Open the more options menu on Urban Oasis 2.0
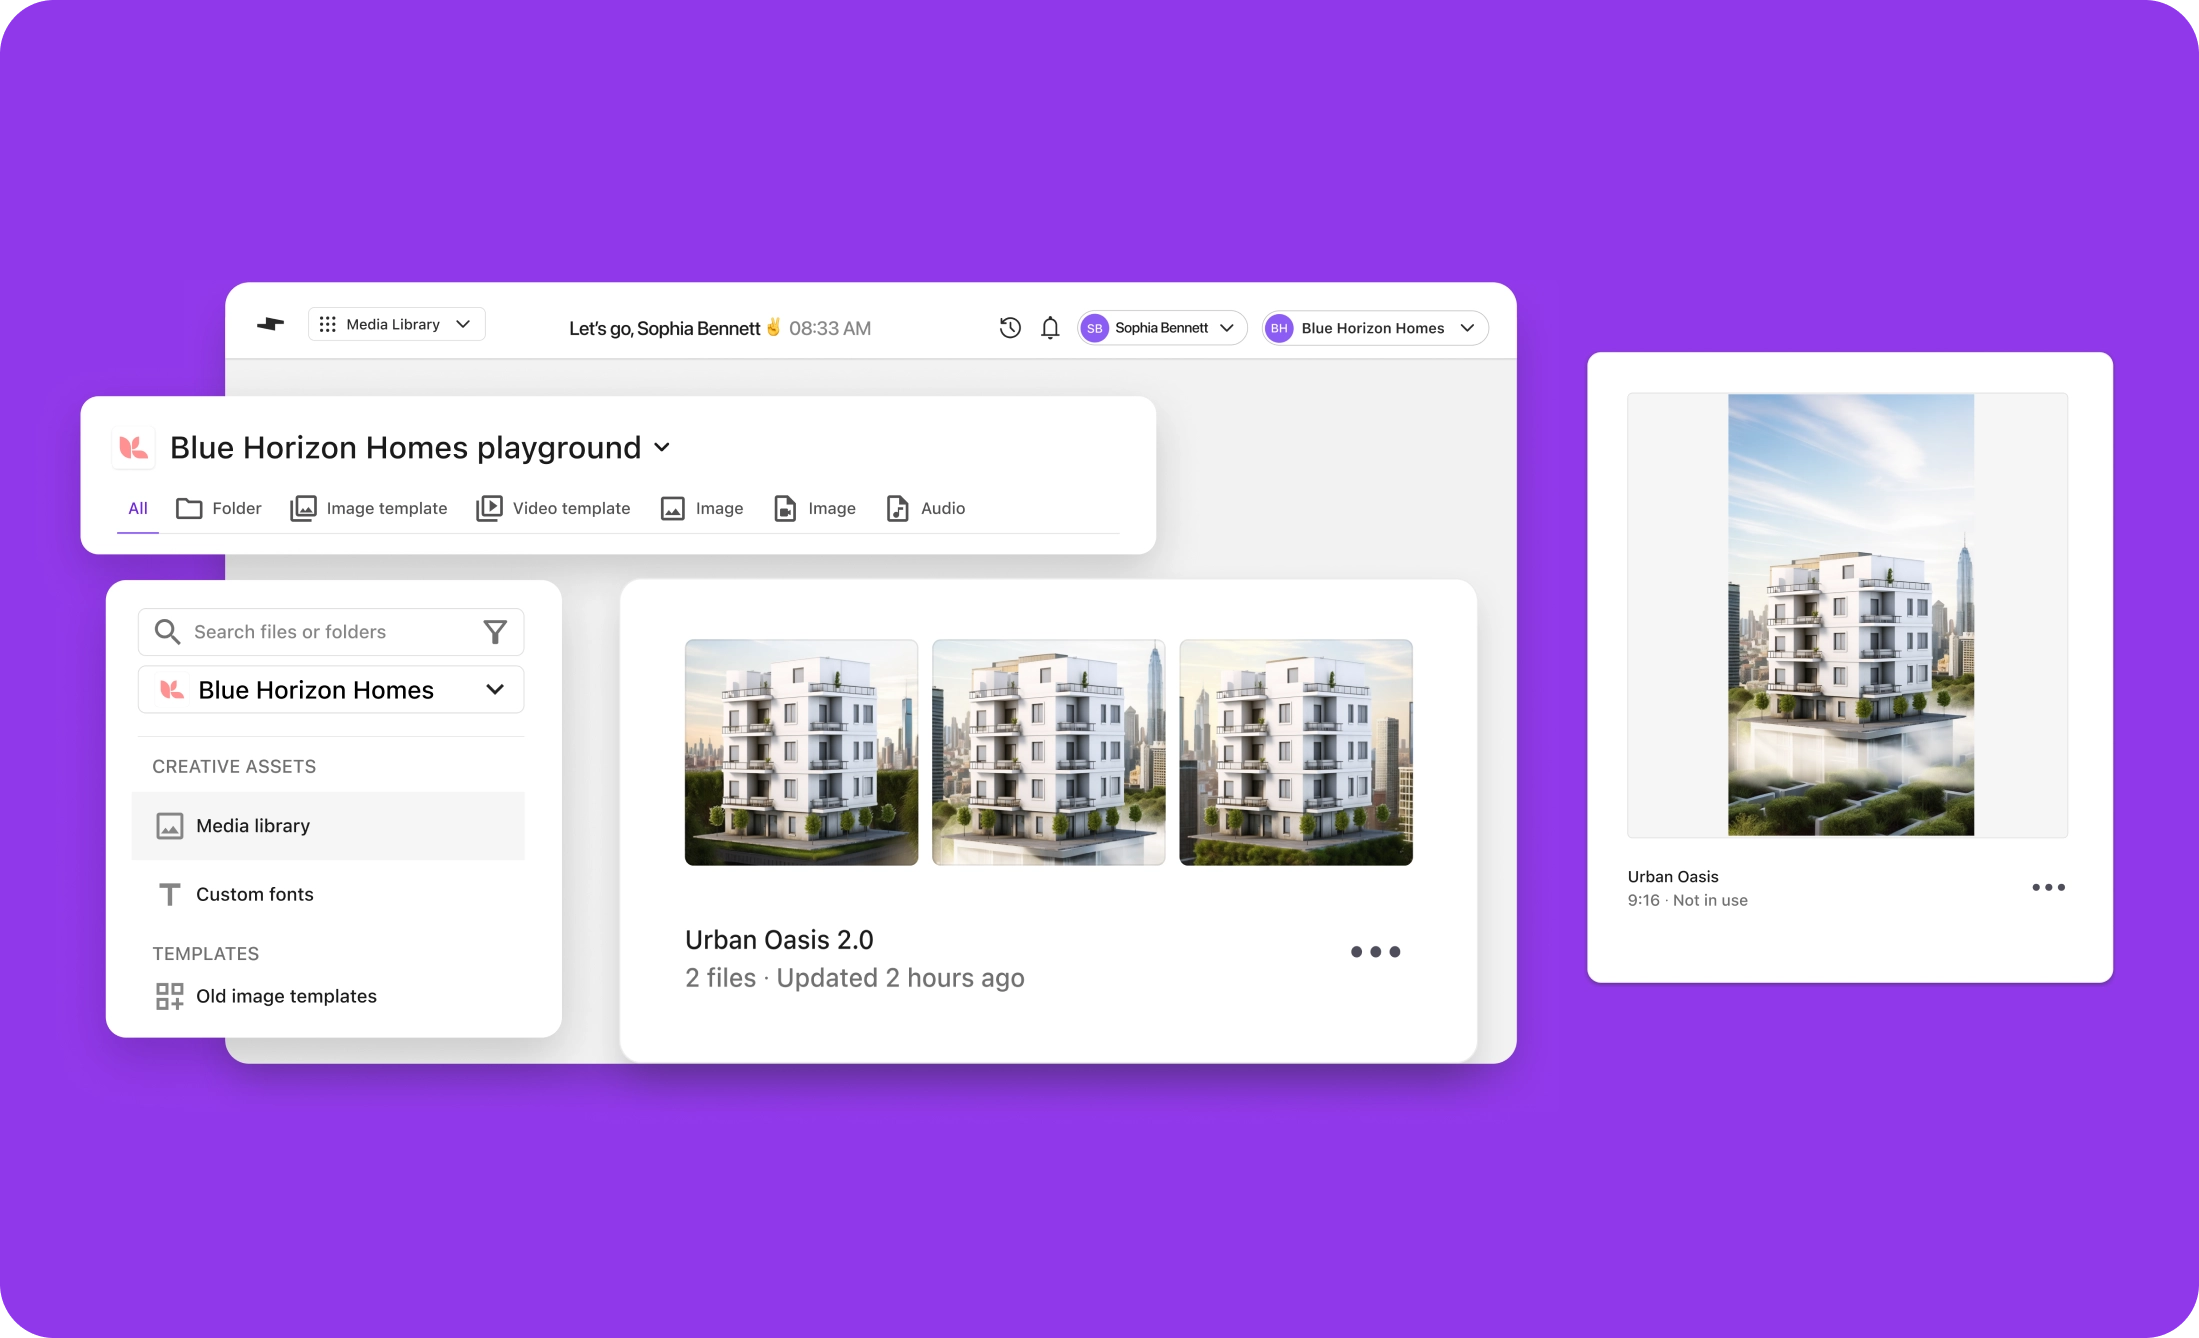Viewport: 2199px width, 1338px height. (x=1375, y=951)
